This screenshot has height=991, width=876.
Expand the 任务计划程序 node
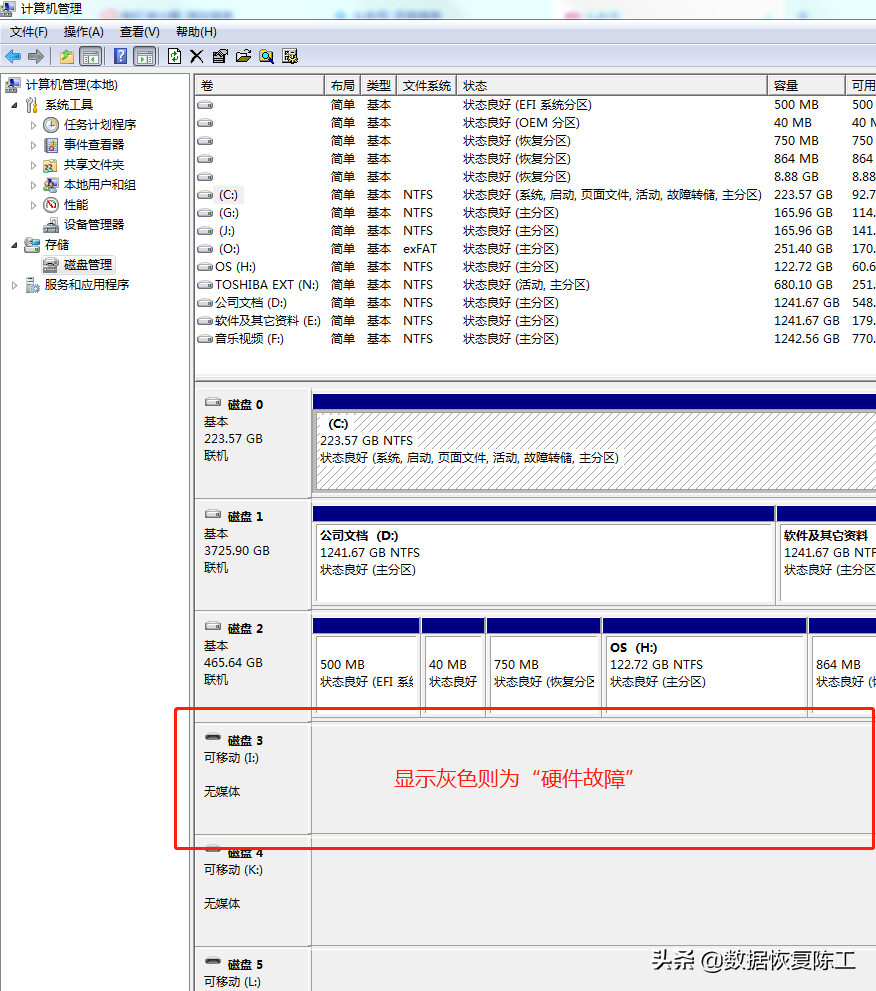(33, 125)
